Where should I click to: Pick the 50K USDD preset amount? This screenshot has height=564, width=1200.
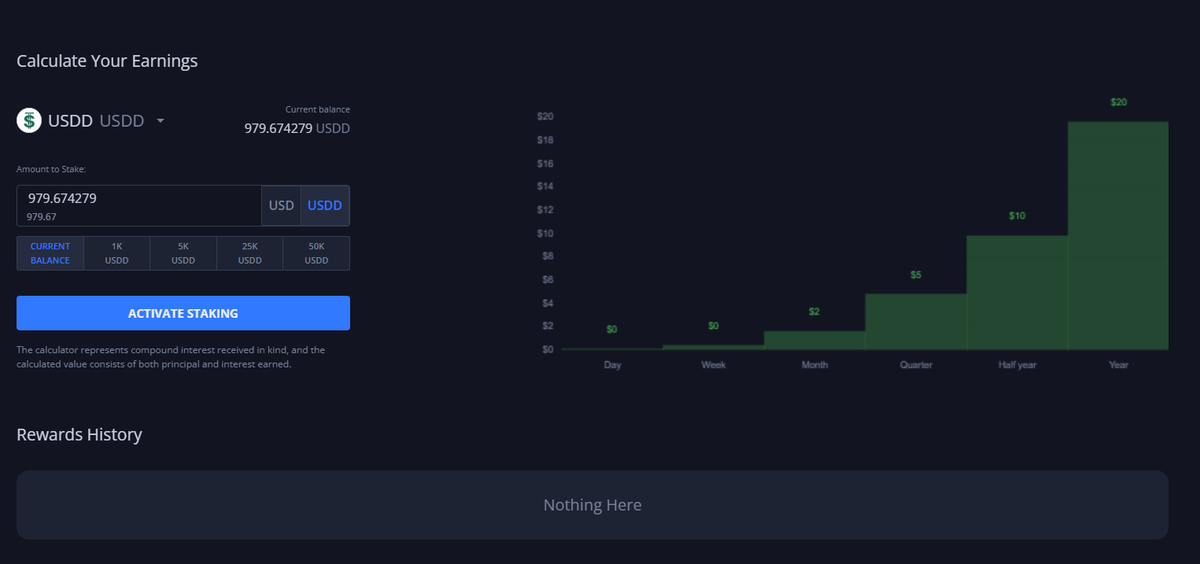coord(316,253)
